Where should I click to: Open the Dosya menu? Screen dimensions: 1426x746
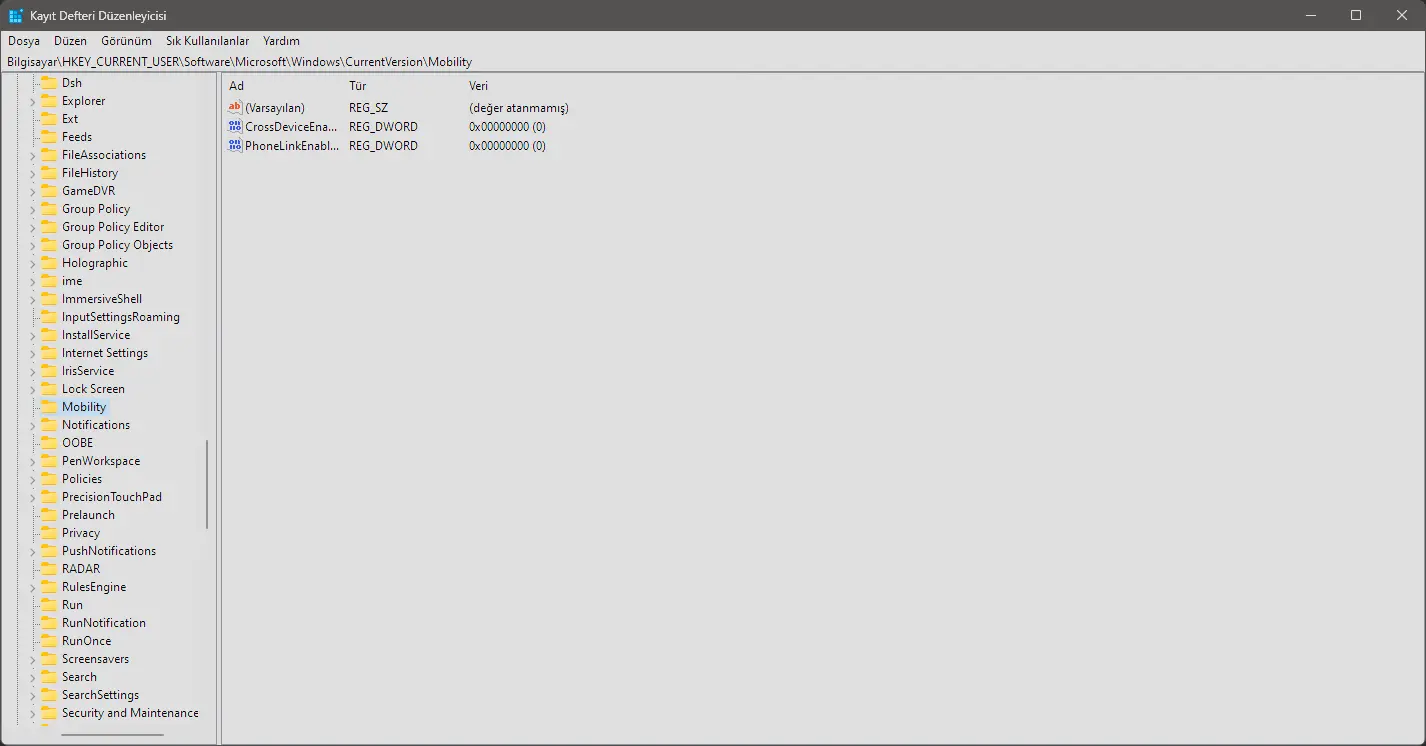pyautogui.click(x=24, y=41)
